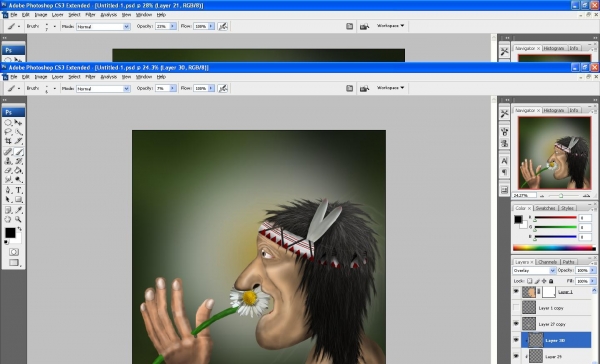The height and width of the screenshot is (364, 600).
Task: Switch to Swatches tab
Action: 545,208
